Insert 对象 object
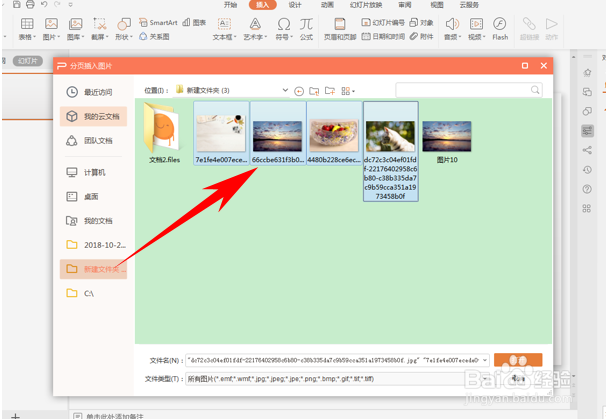606x419 pixels. pos(421,22)
